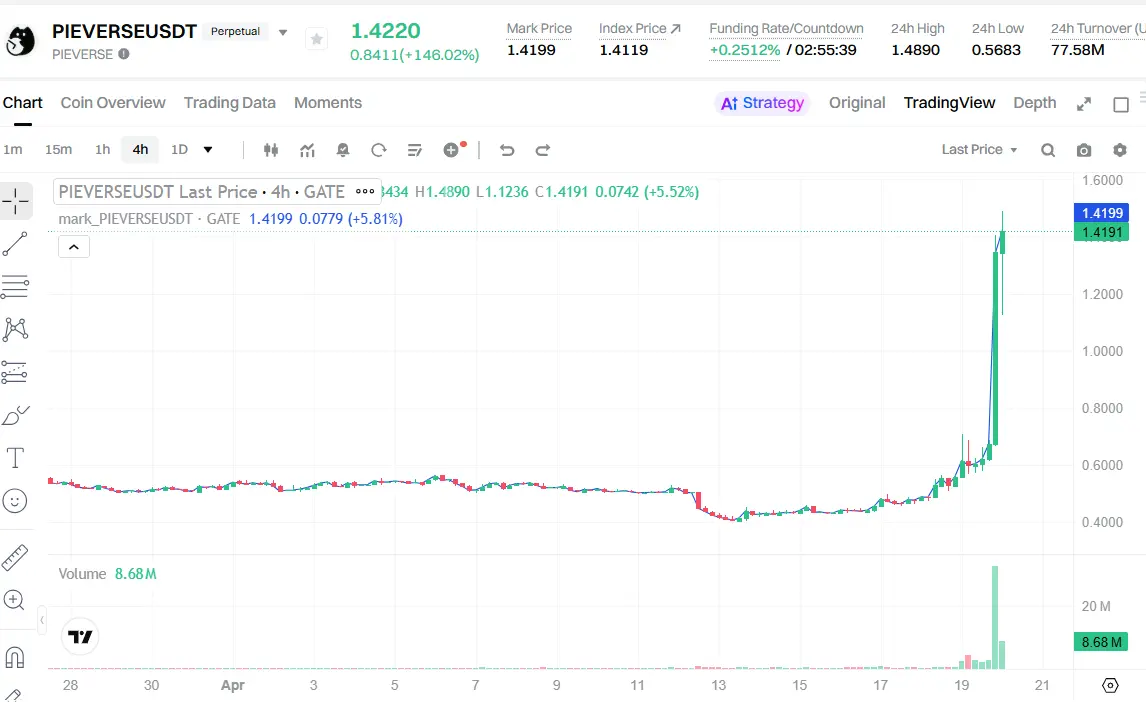Screen dimensions: 1146x702
Task: Click the zoom in tool
Action: [x=15, y=600]
